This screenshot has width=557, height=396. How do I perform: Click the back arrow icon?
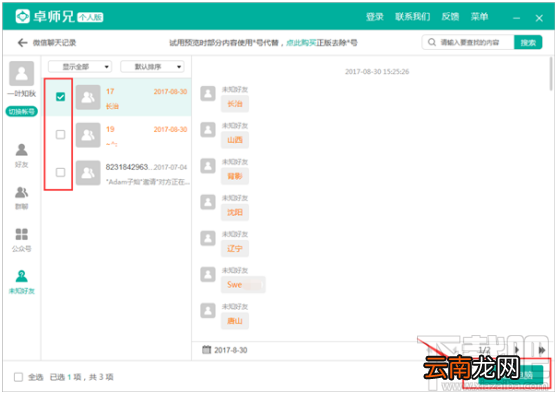22,43
